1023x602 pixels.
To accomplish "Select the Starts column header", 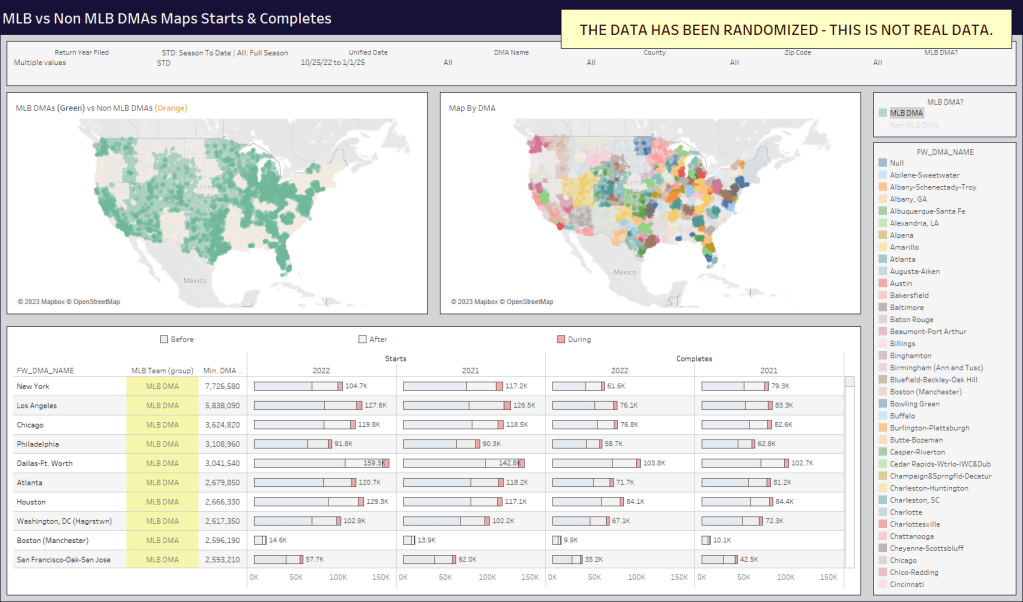I will (396, 357).
